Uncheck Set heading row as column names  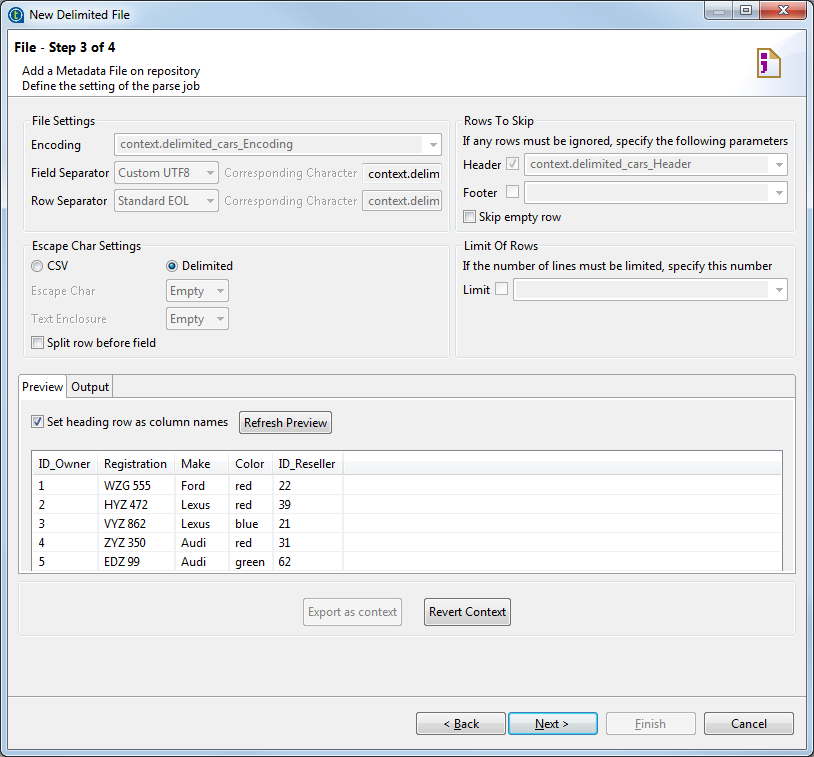click(x=38, y=422)
